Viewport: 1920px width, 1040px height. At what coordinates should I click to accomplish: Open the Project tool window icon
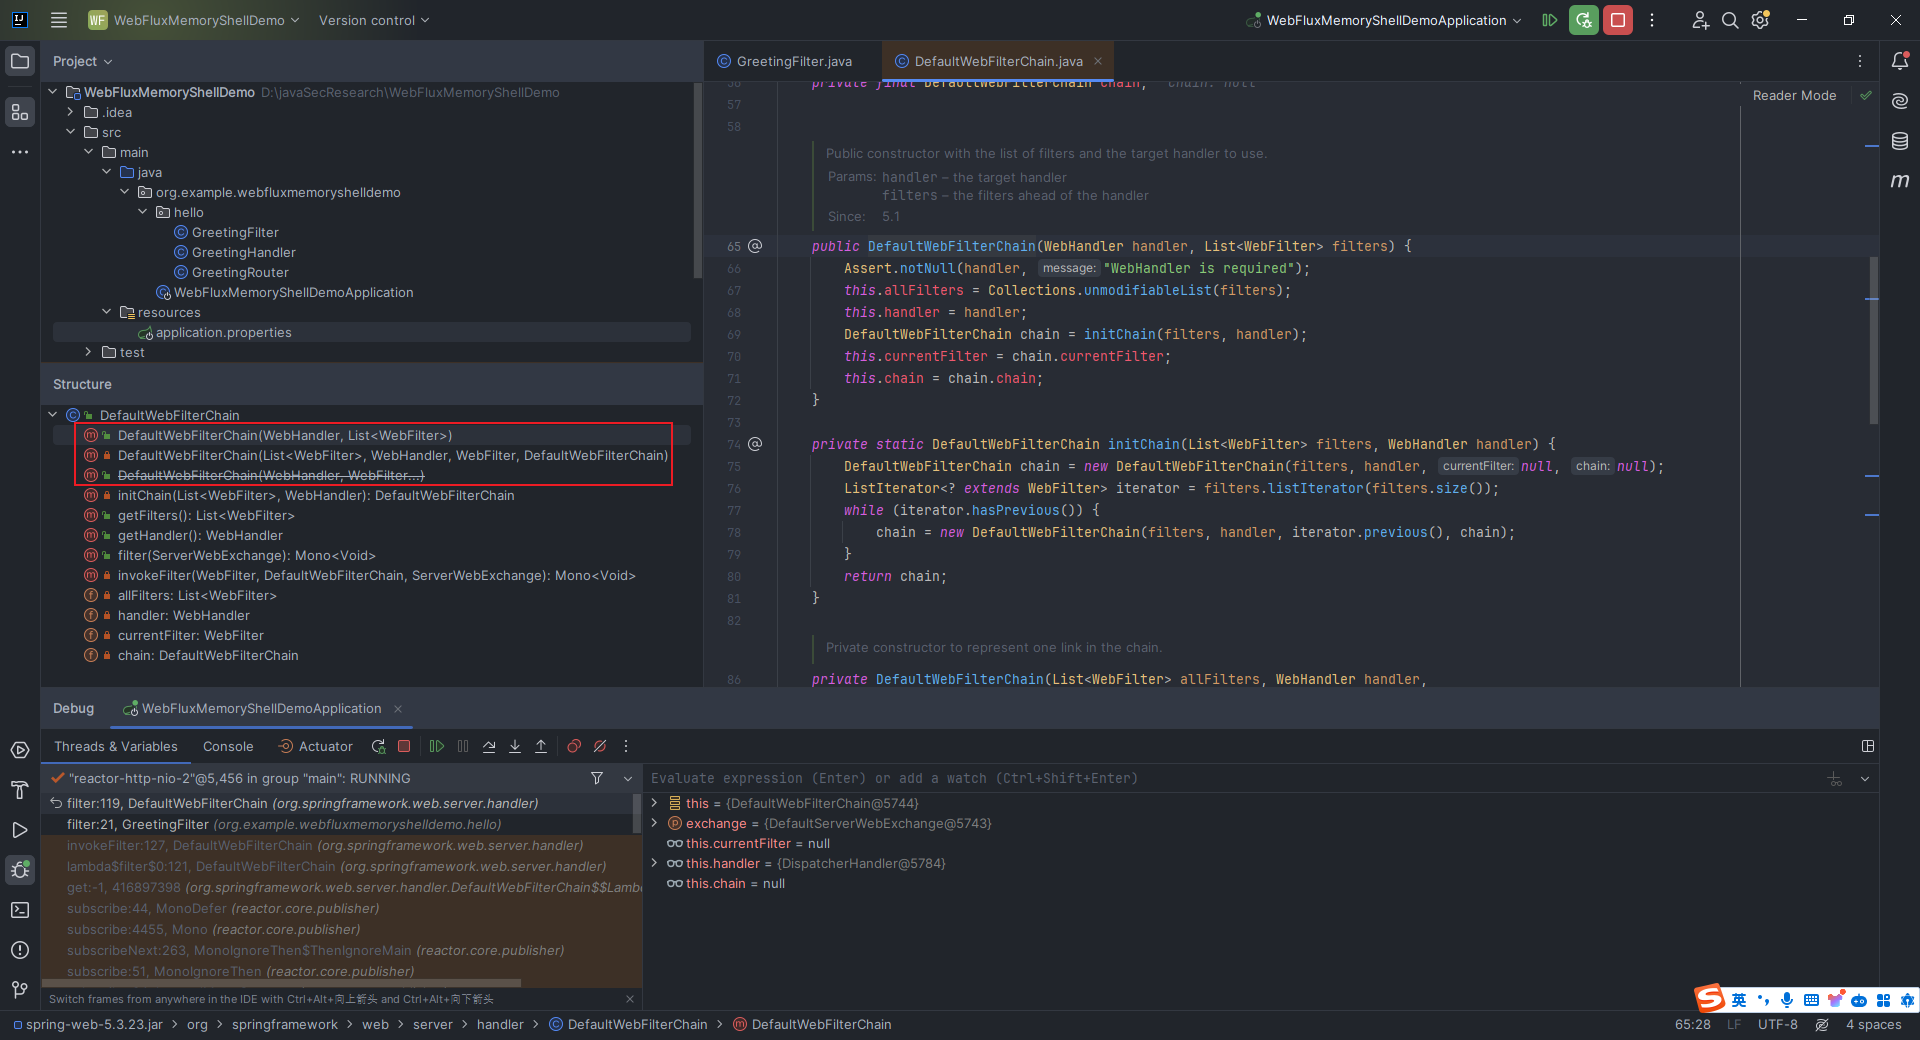pyautogui.click(x=20, y=61)
